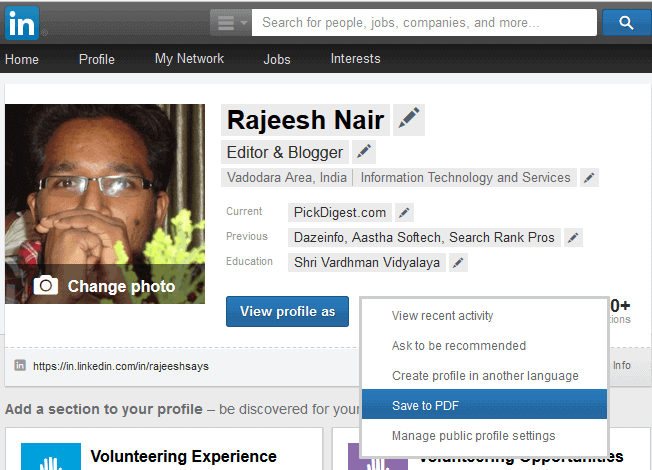Open the Home nav item

[22, 59]
